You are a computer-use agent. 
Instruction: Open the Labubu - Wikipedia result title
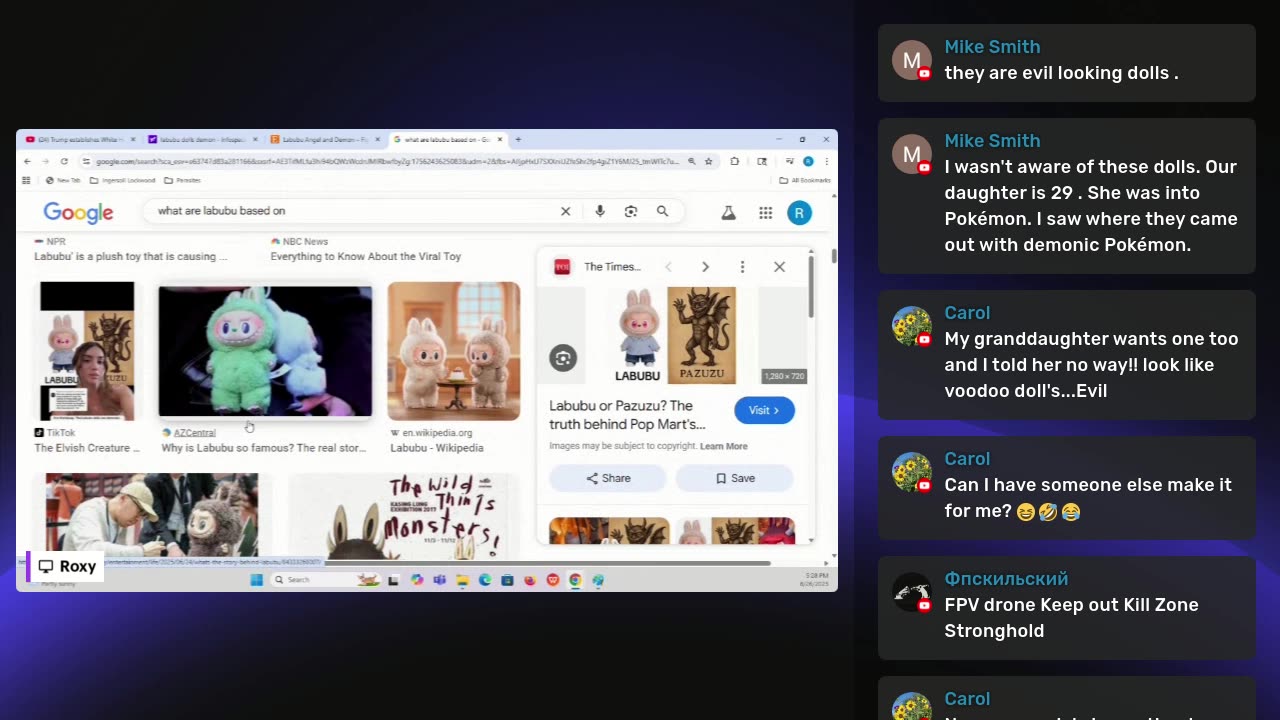(437, 448)
